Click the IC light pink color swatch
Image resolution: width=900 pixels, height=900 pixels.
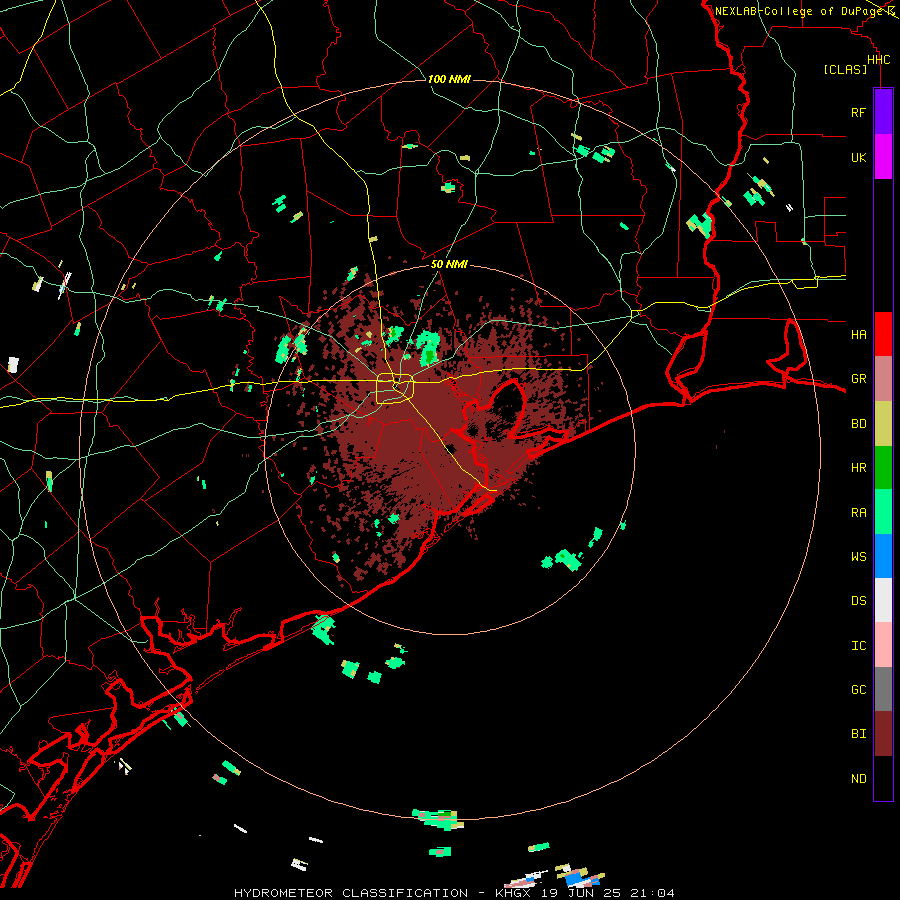(883, 645)
